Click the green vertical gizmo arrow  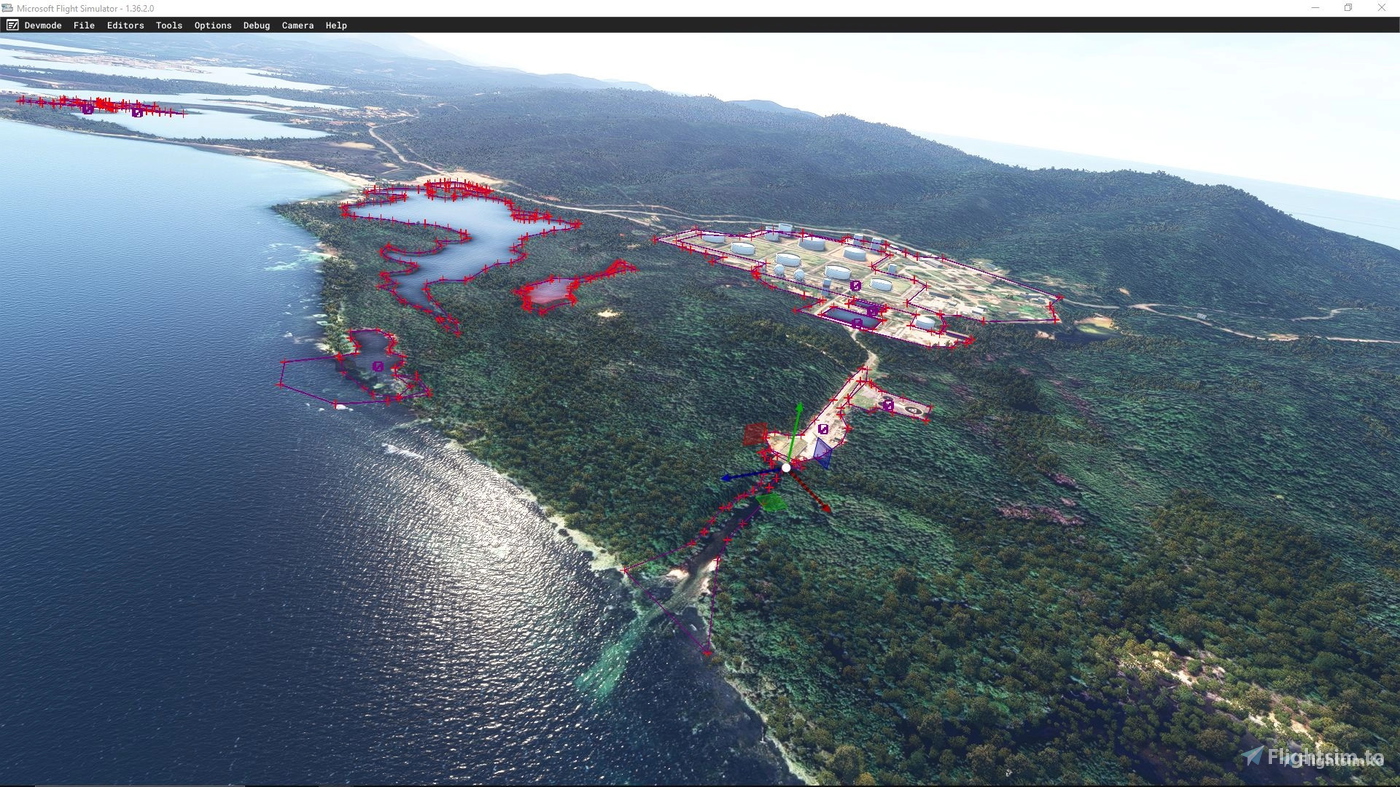click(799, 420)
